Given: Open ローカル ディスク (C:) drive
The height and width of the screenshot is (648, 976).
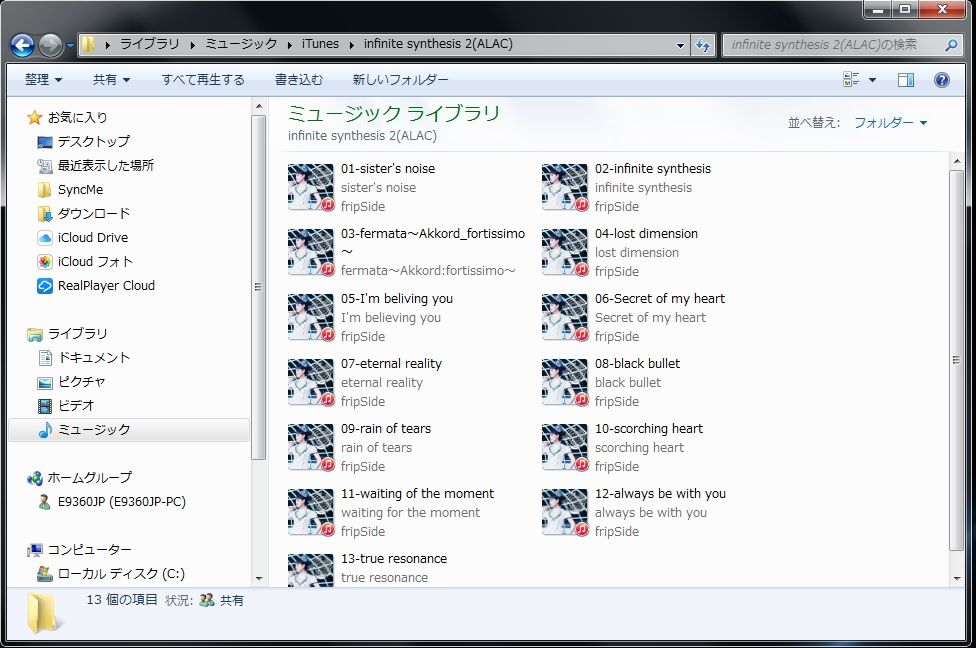Looking at the screenshot, I should click(121, 574).
